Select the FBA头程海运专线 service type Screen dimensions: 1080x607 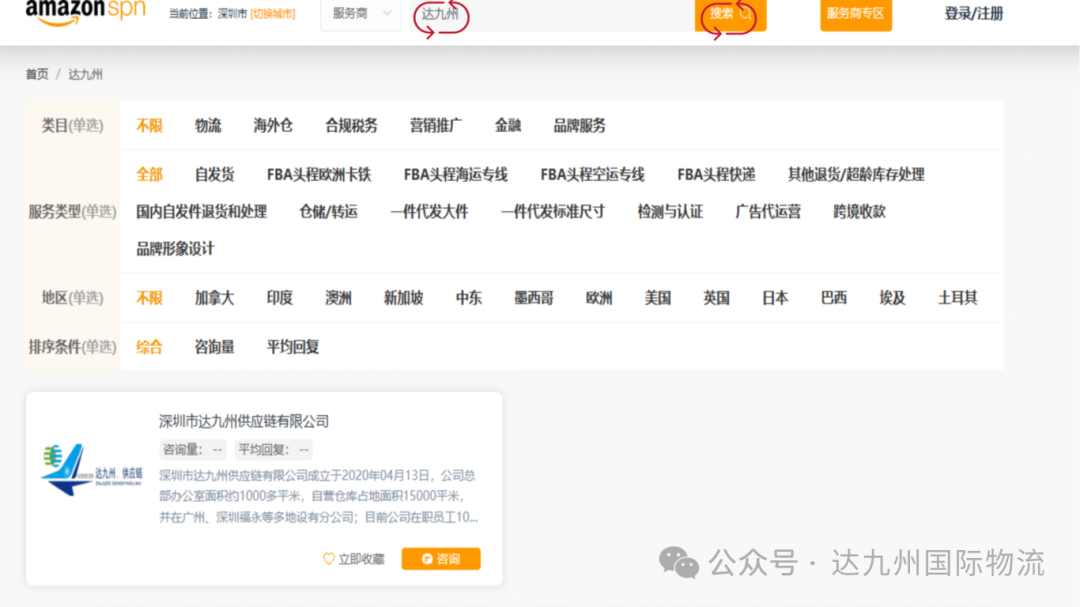point(453,173)
